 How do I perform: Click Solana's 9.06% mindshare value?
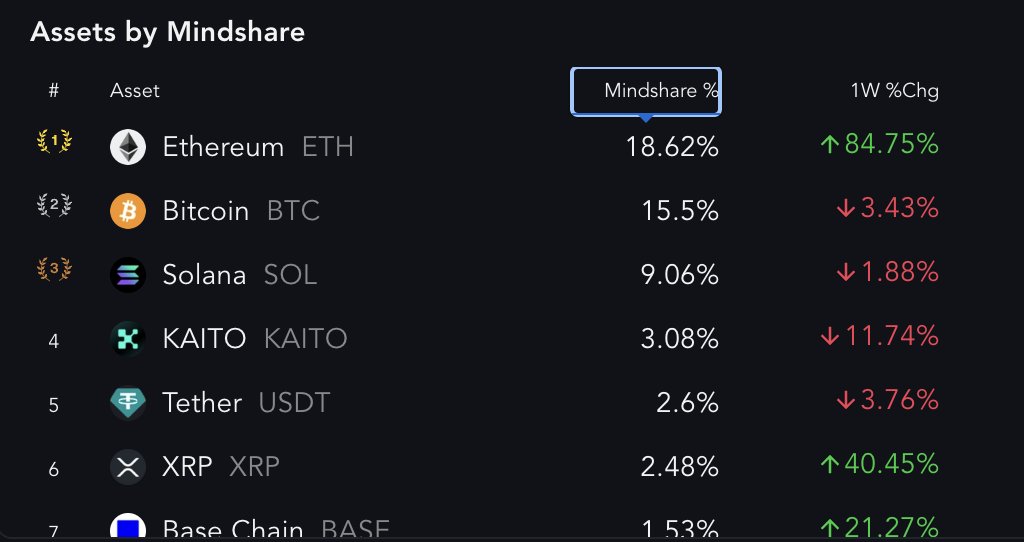tap(679, 275)
